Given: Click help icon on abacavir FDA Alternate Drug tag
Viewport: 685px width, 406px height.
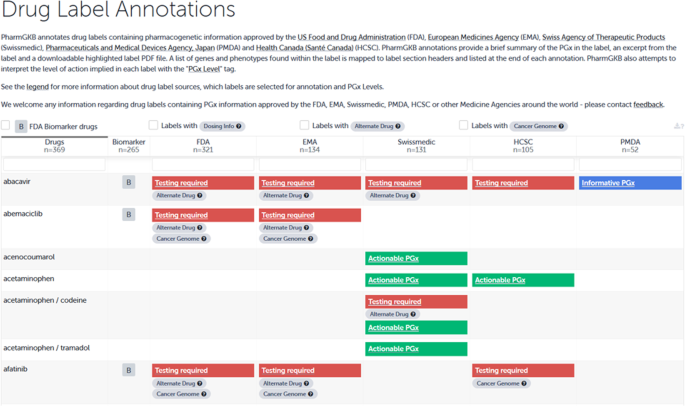Looking at the screenshot, I should (x=200, y=195).
